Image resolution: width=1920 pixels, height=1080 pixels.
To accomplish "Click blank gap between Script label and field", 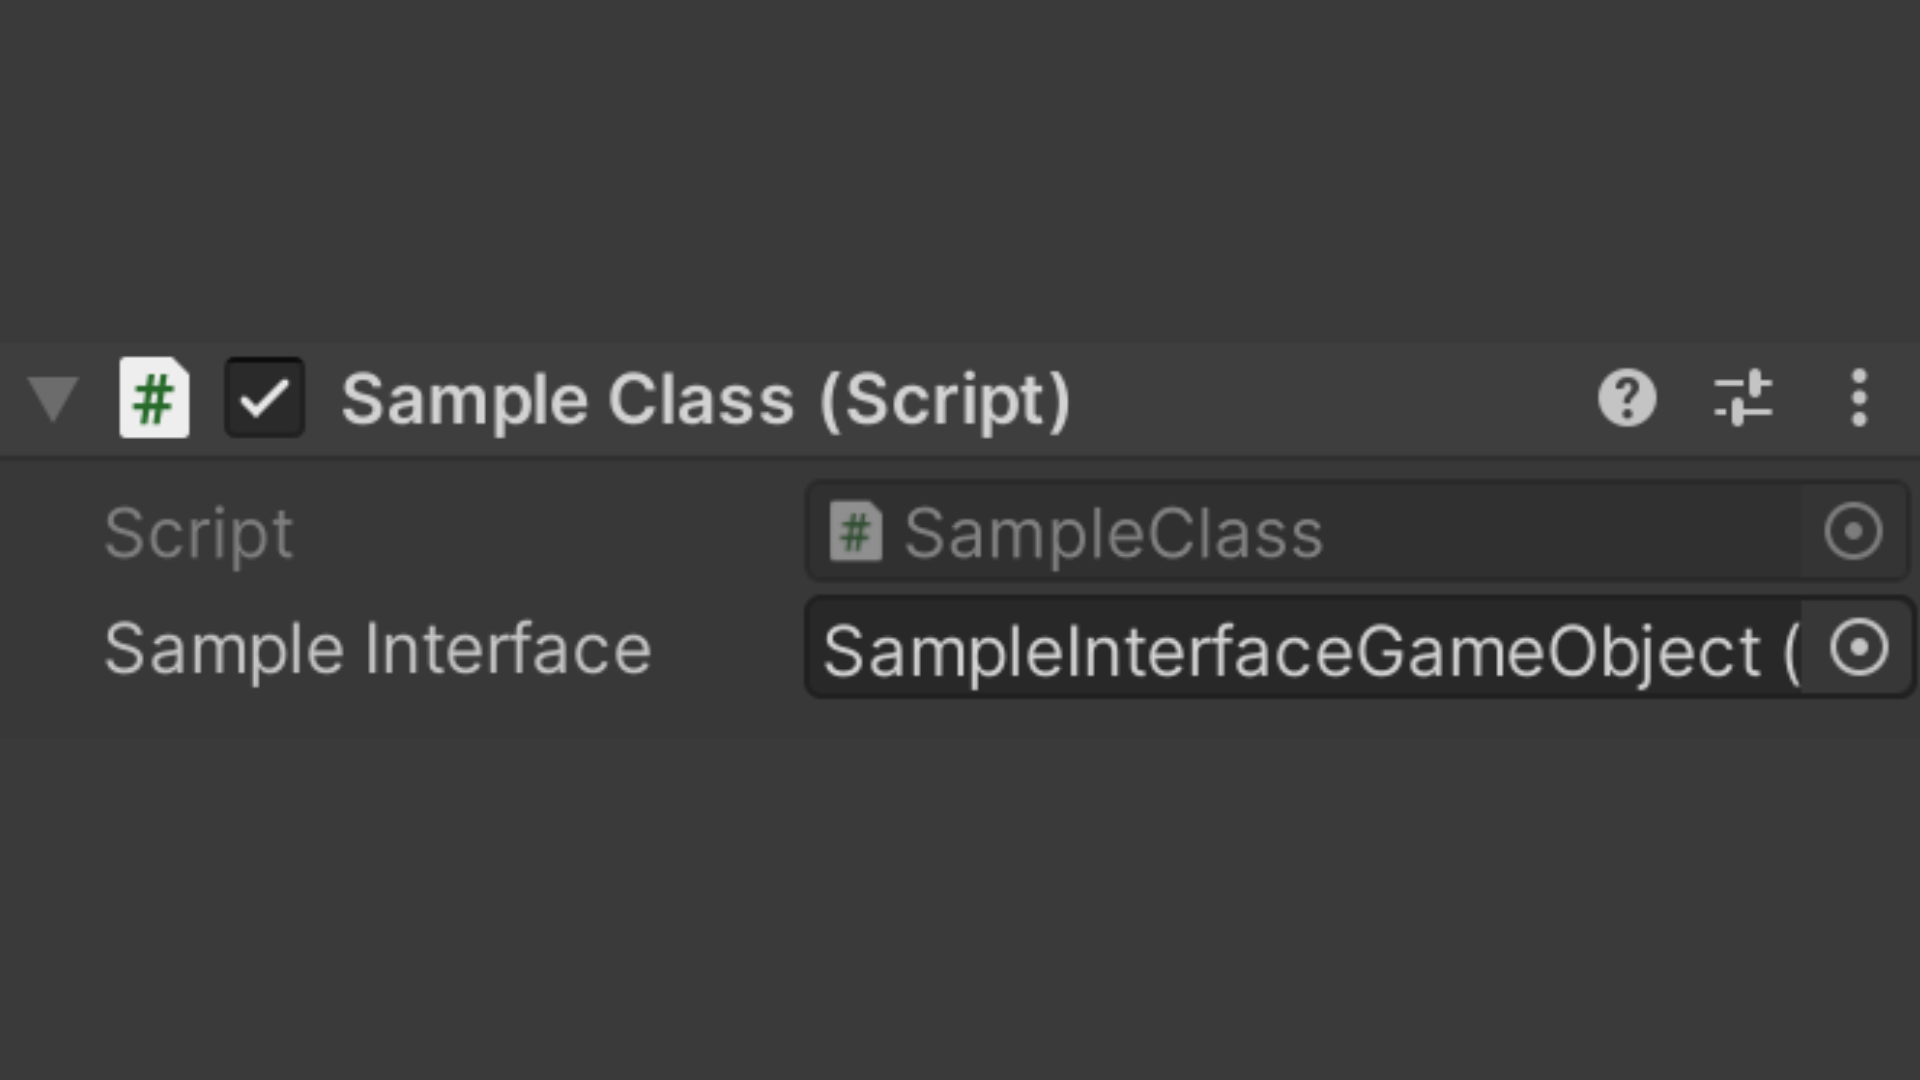I will [550, 533].
